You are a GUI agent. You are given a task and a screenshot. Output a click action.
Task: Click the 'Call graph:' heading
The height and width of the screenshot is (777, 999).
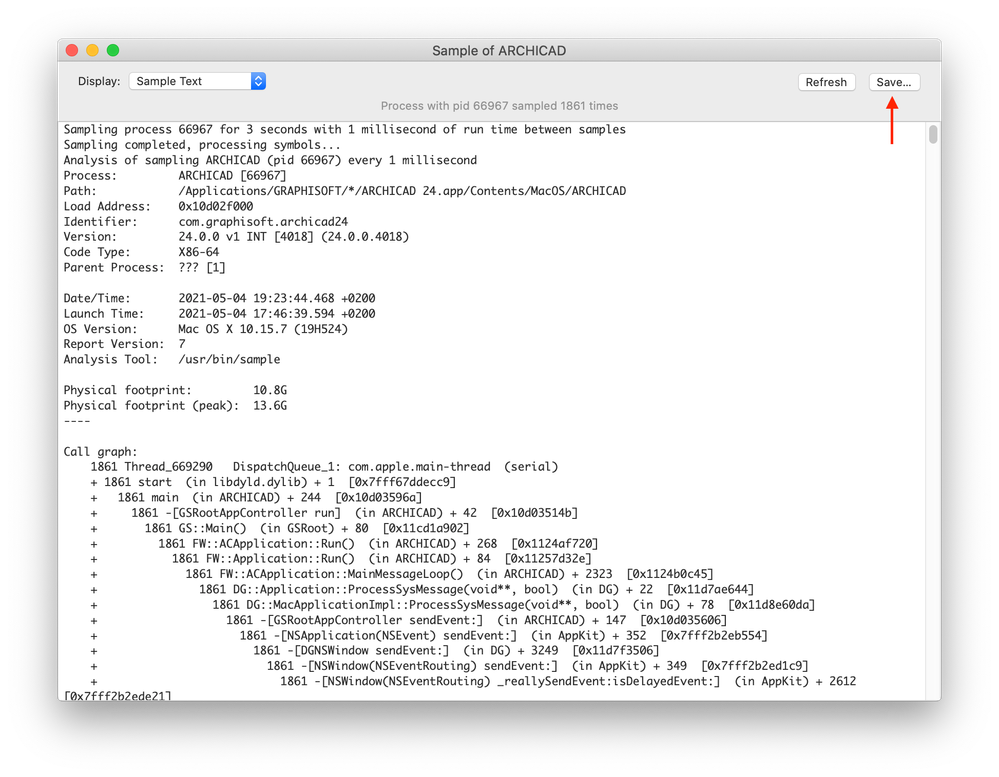pyautogui.click(x=100, y=452)
